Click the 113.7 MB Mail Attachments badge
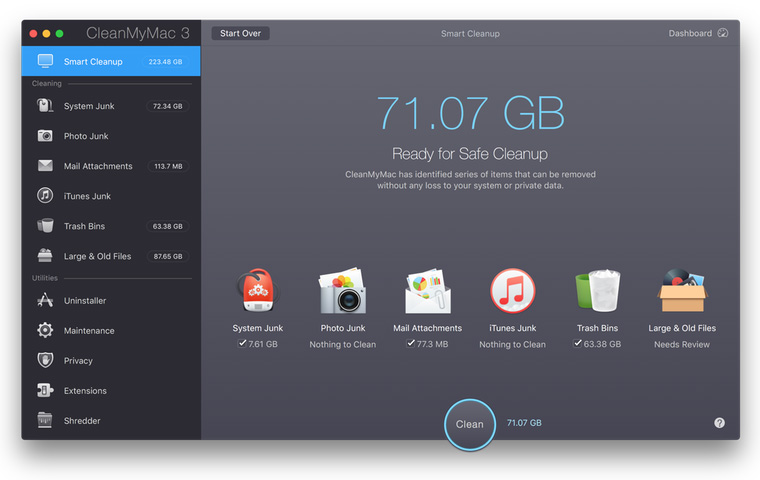This screenshot has width=760, height=480. pos(168,166)
